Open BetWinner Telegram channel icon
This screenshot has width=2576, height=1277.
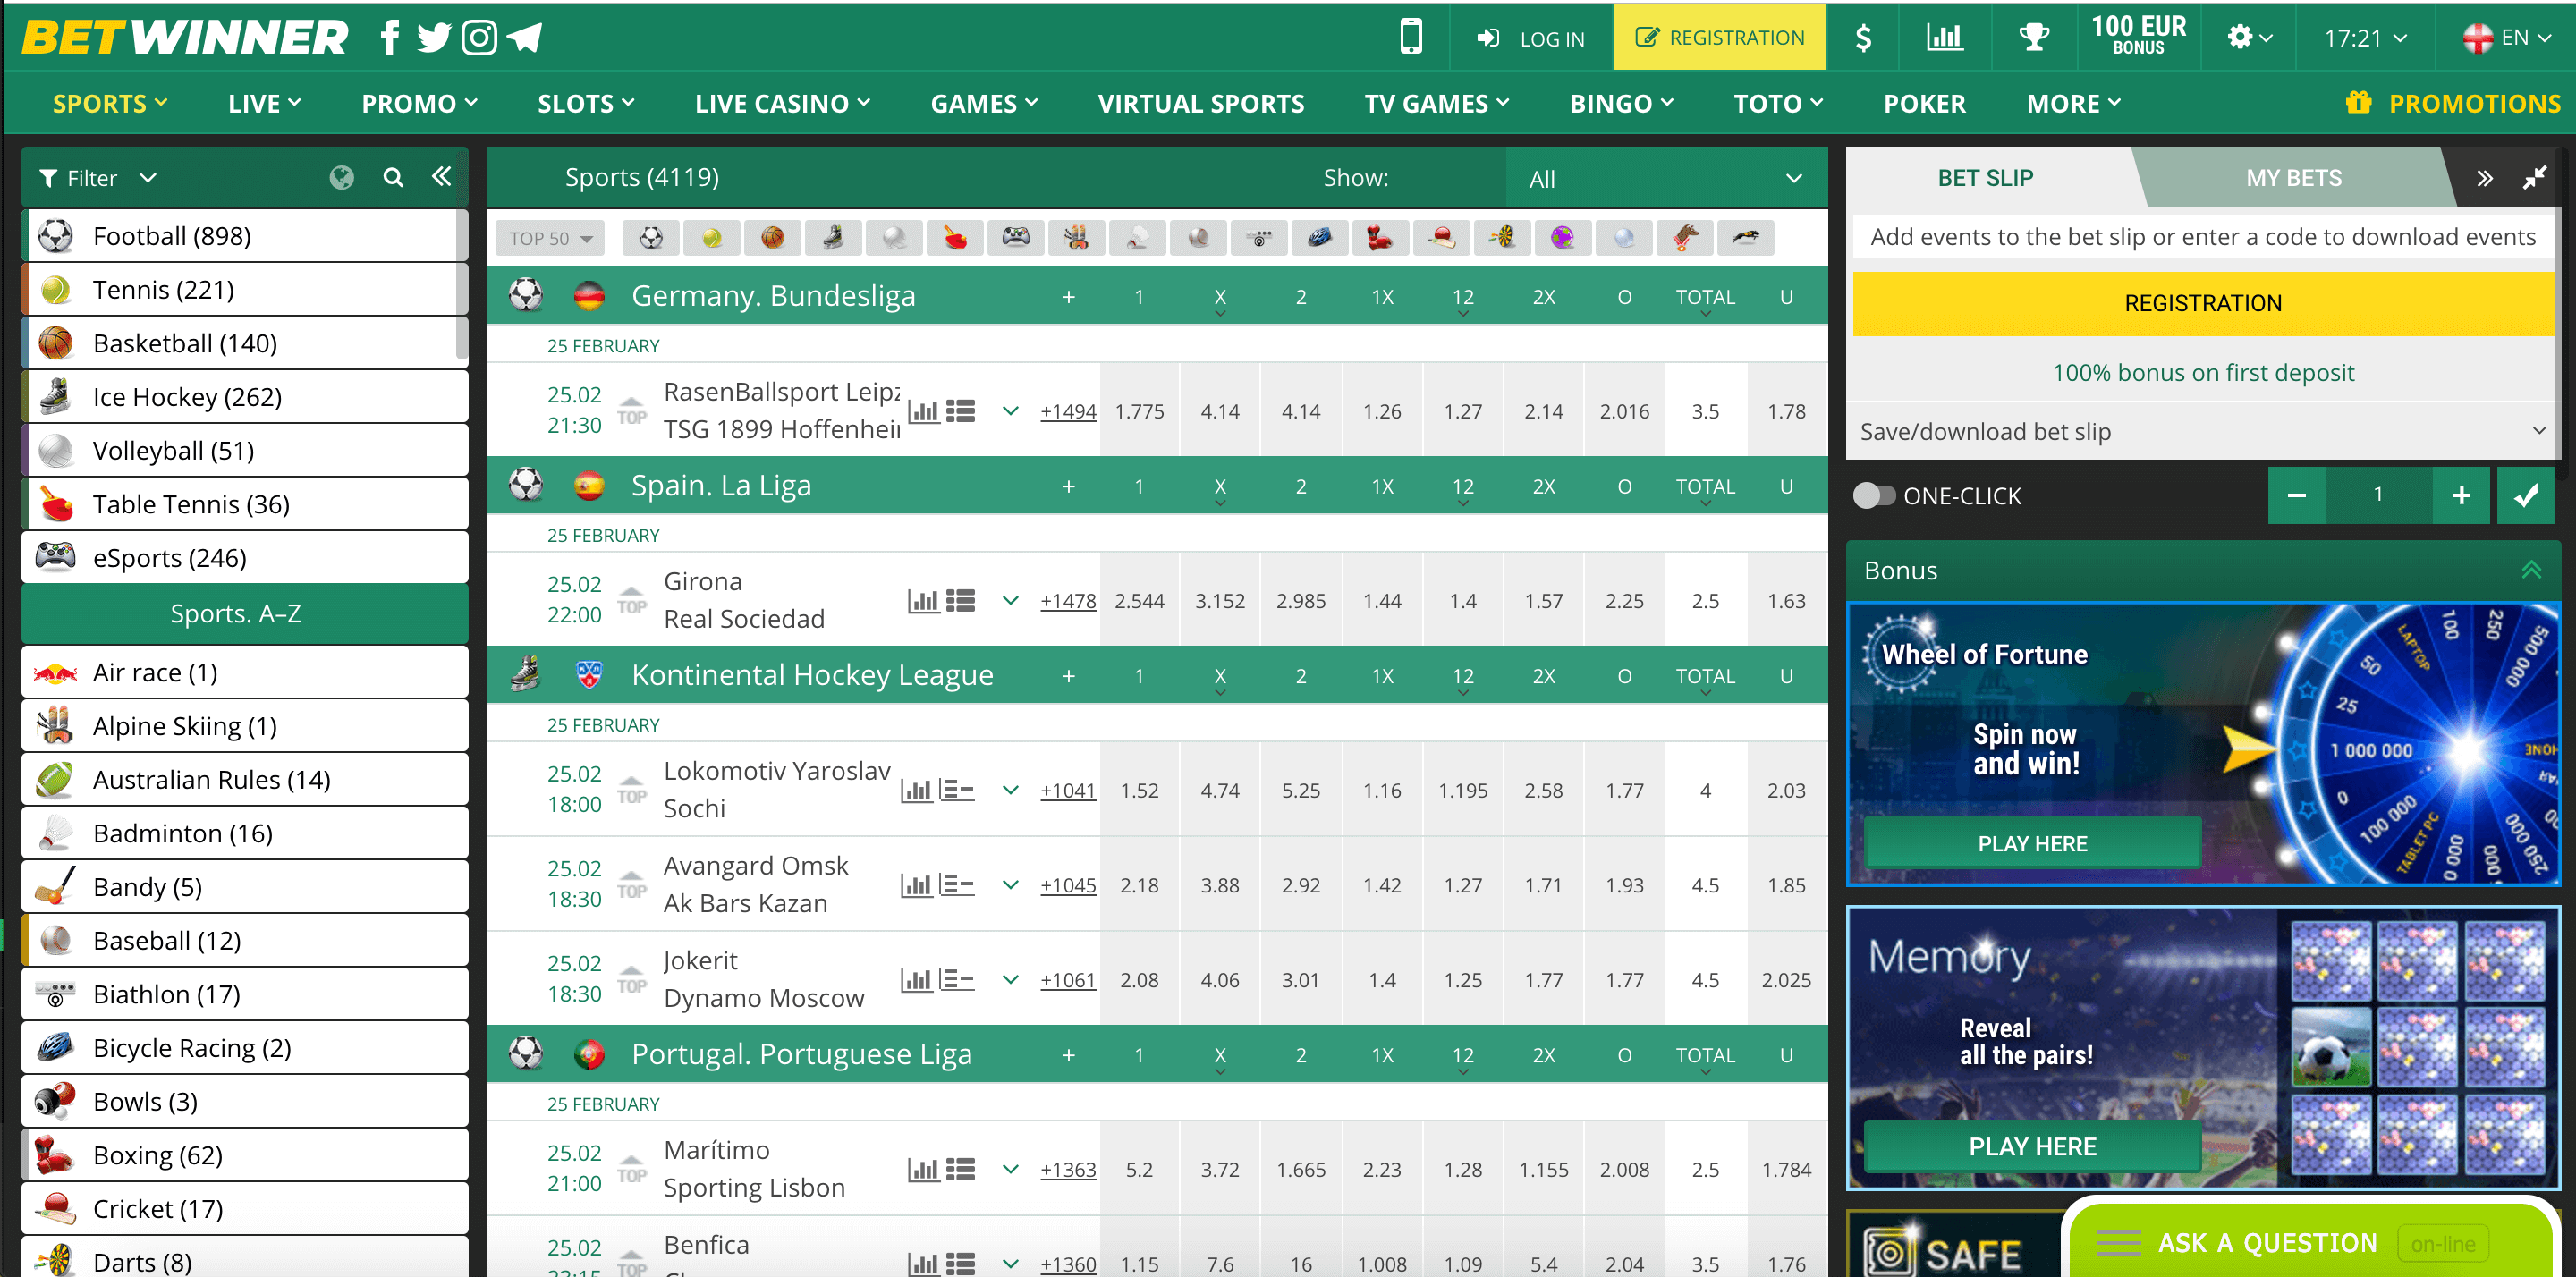tap(524, 38)
